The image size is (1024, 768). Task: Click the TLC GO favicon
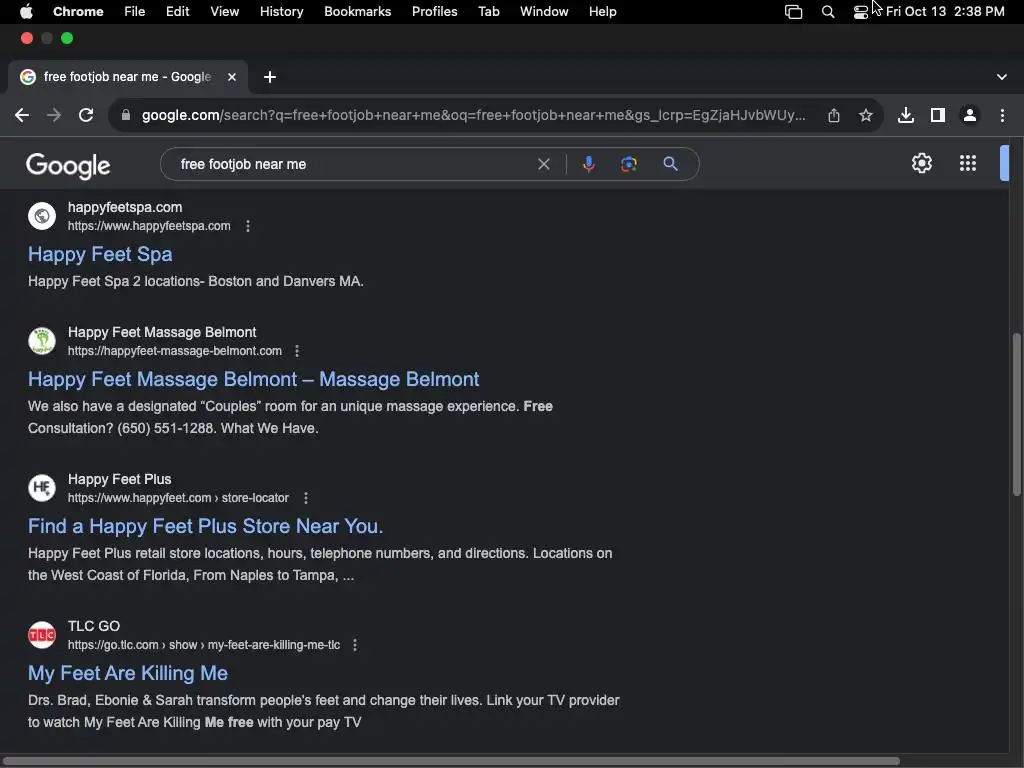42,635
